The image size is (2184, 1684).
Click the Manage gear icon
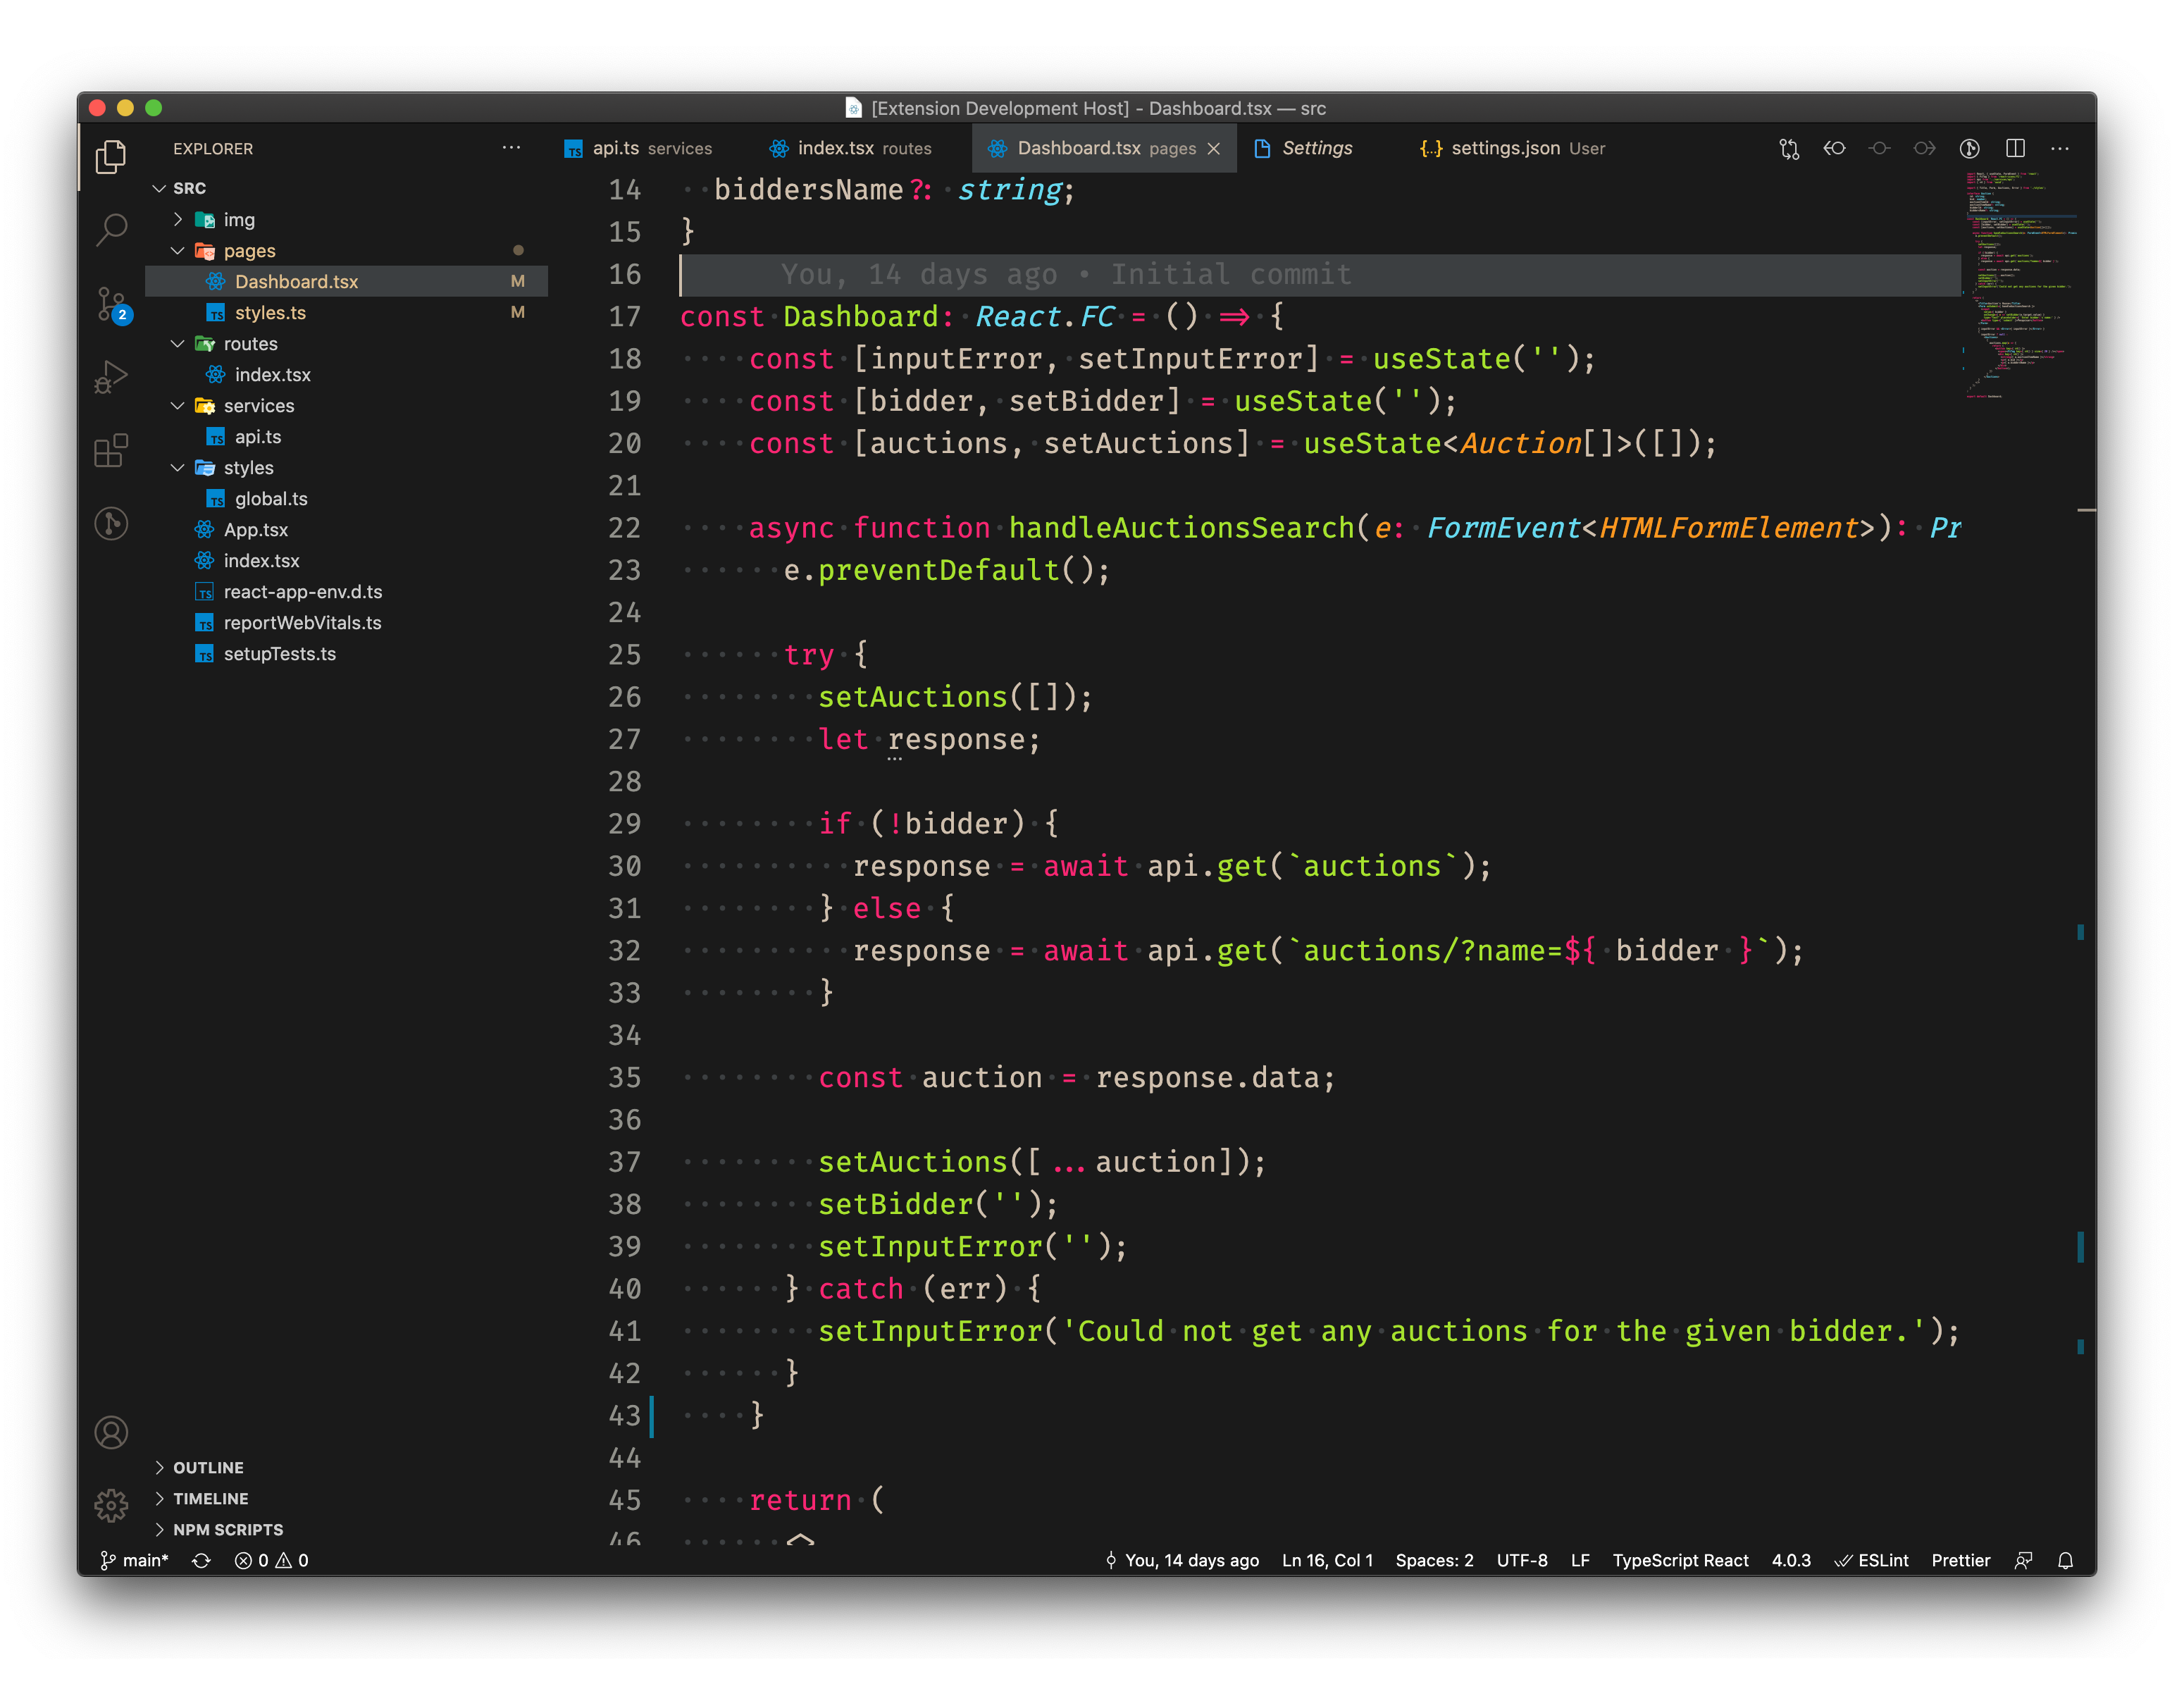click(x=111, y=1505)
